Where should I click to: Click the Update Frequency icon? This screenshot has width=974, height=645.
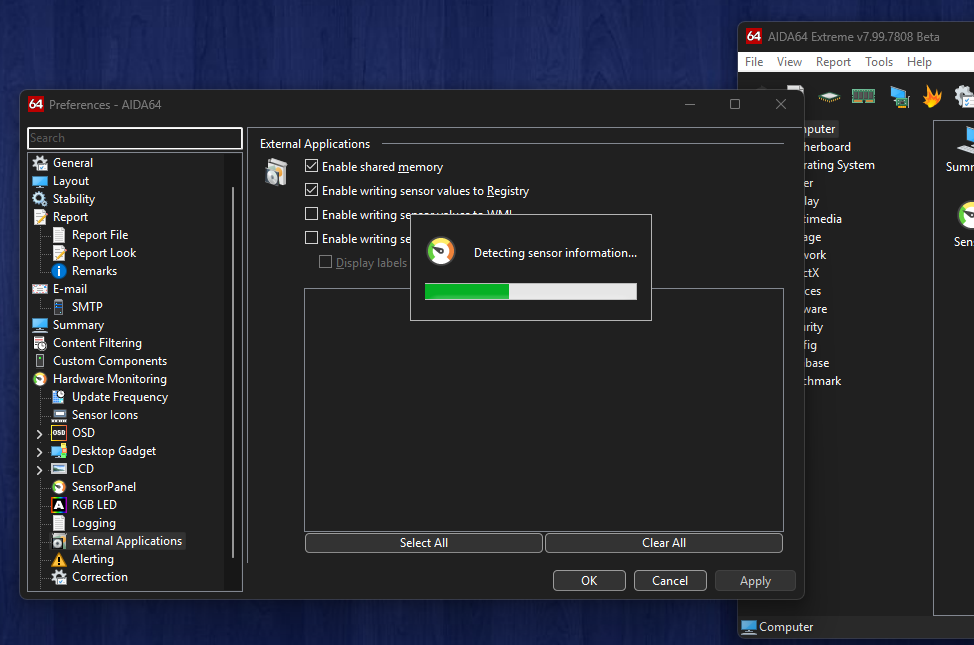[x=59, y=396]
